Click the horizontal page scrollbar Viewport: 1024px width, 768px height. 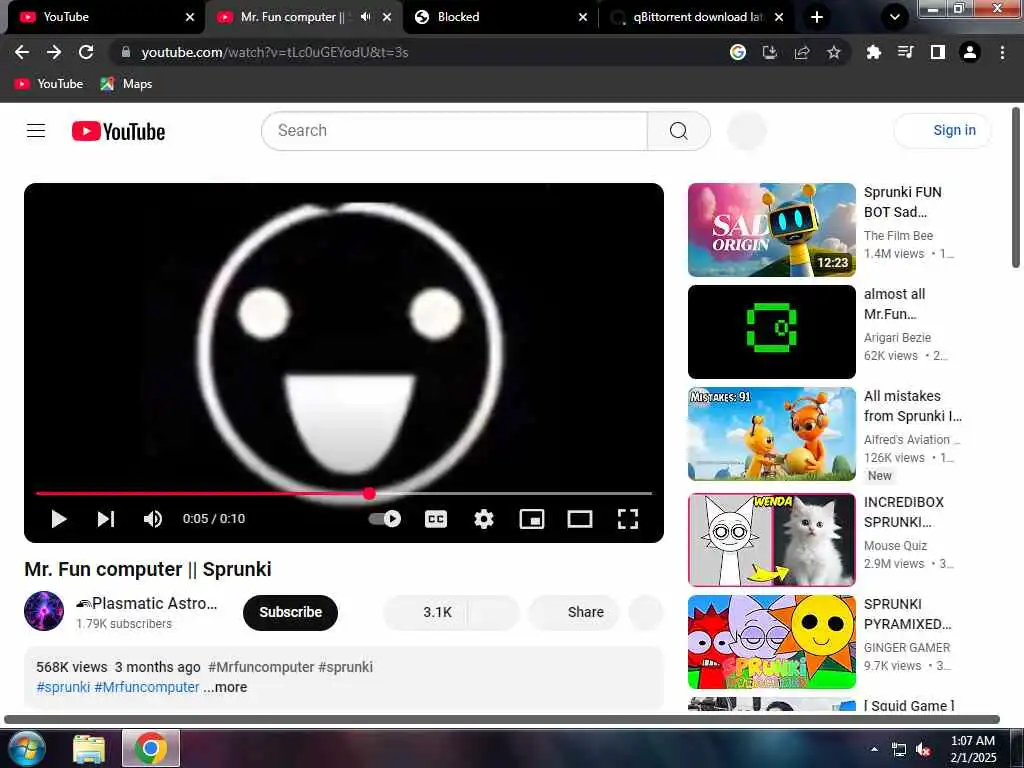pos(502,719)
